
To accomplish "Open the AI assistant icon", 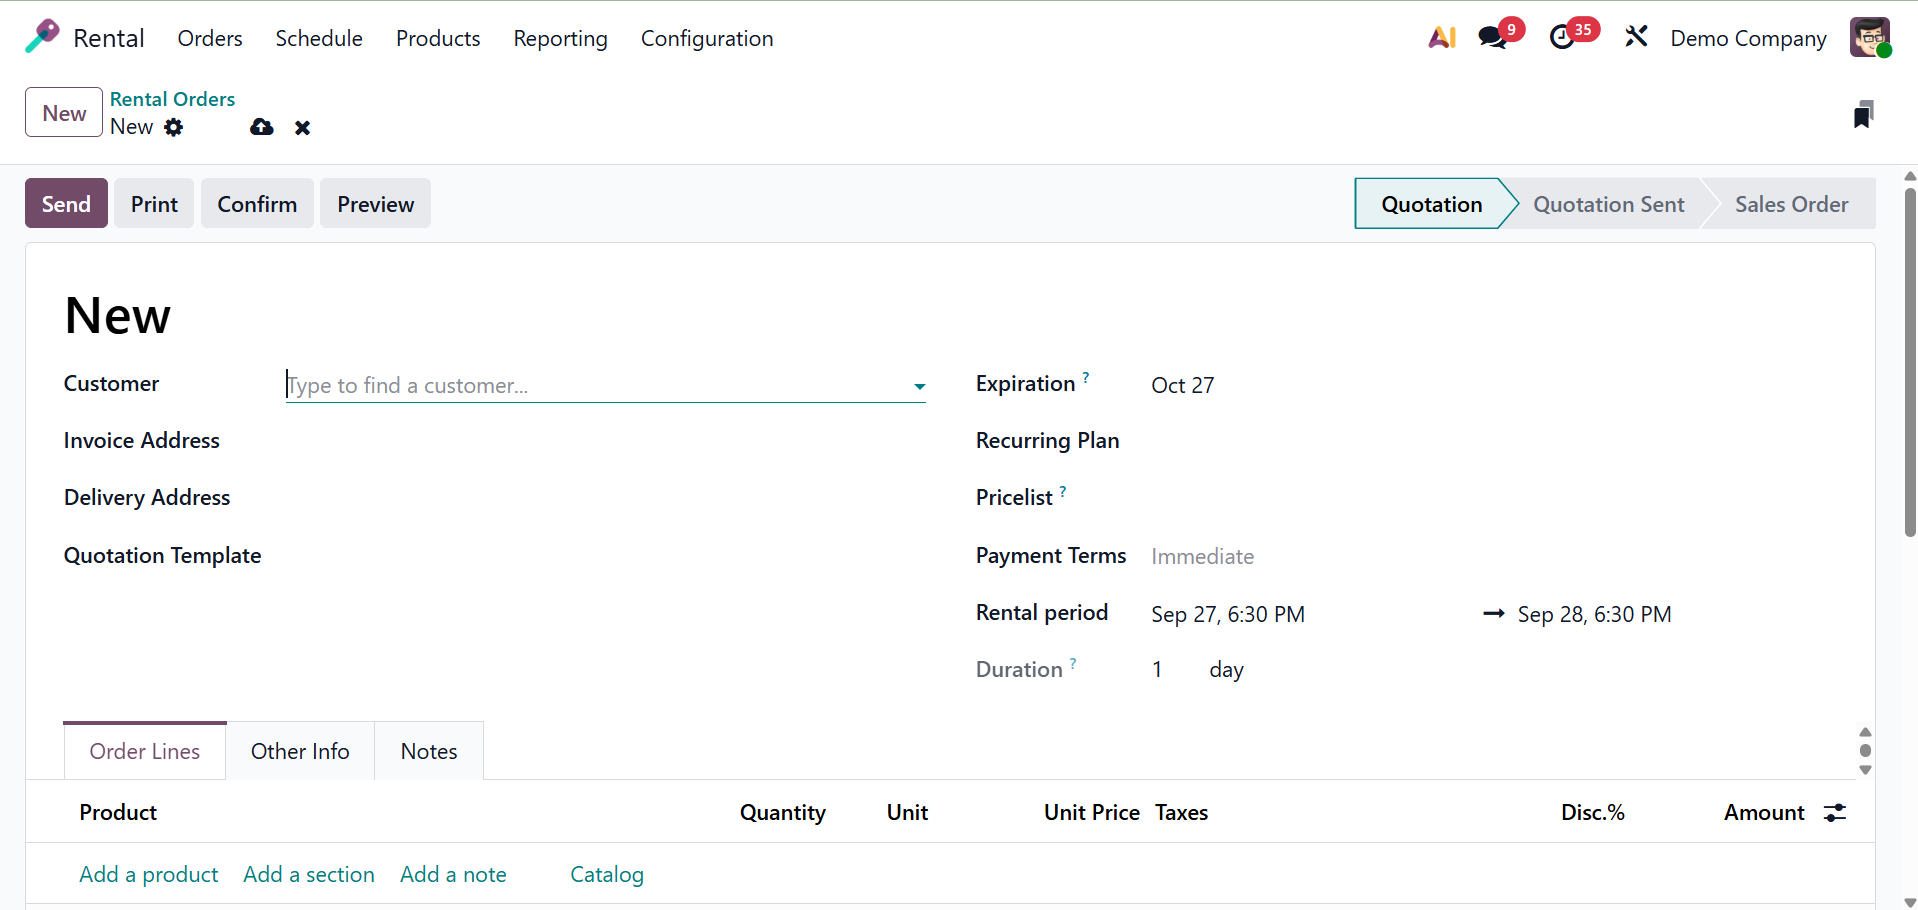I will coord(1441,38).
